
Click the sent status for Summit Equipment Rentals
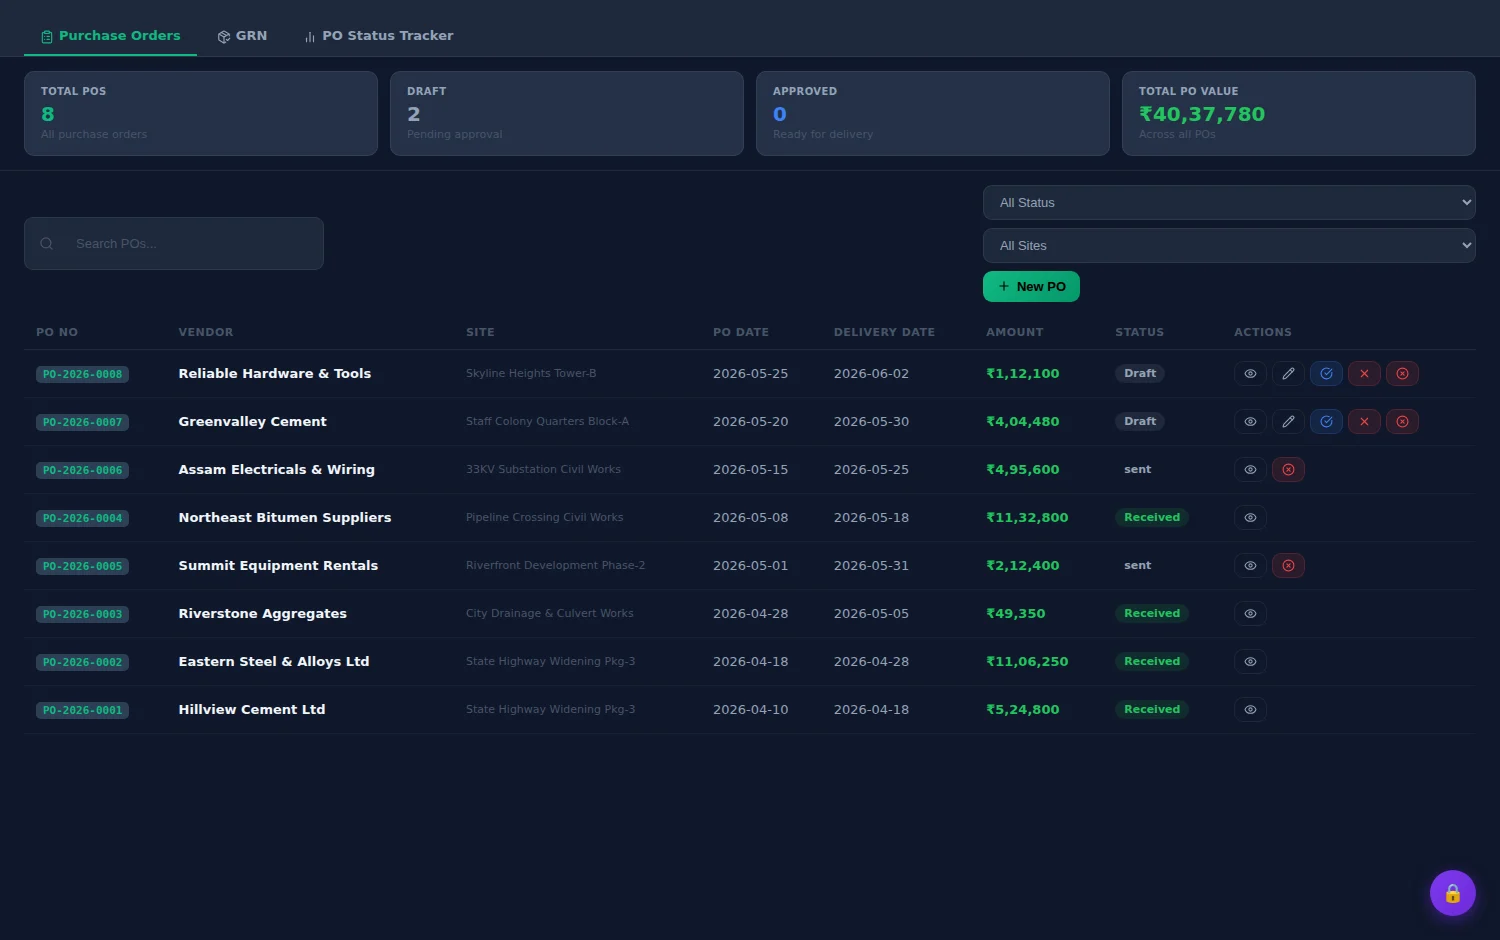coord(1137,565)
